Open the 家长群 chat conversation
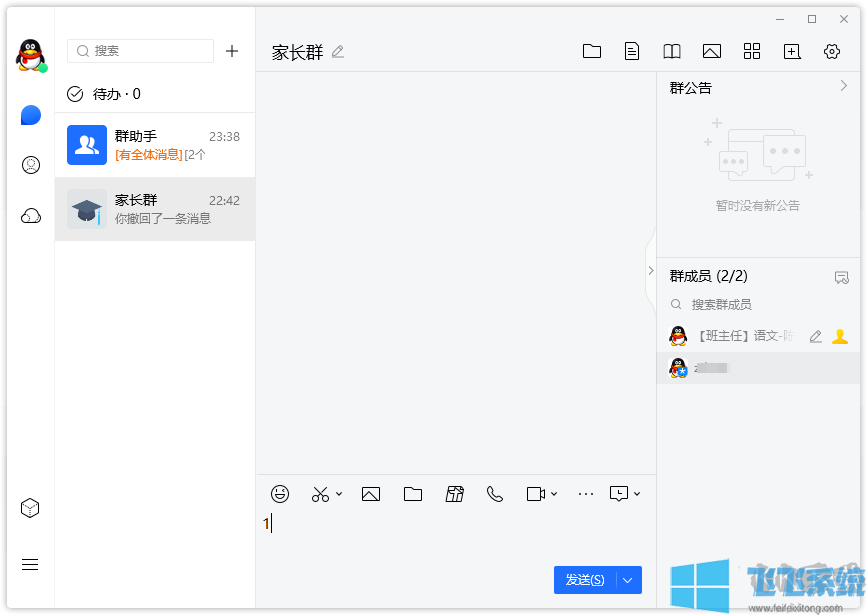867x615 pixels. pyautogui.click(x=155, y=208)
